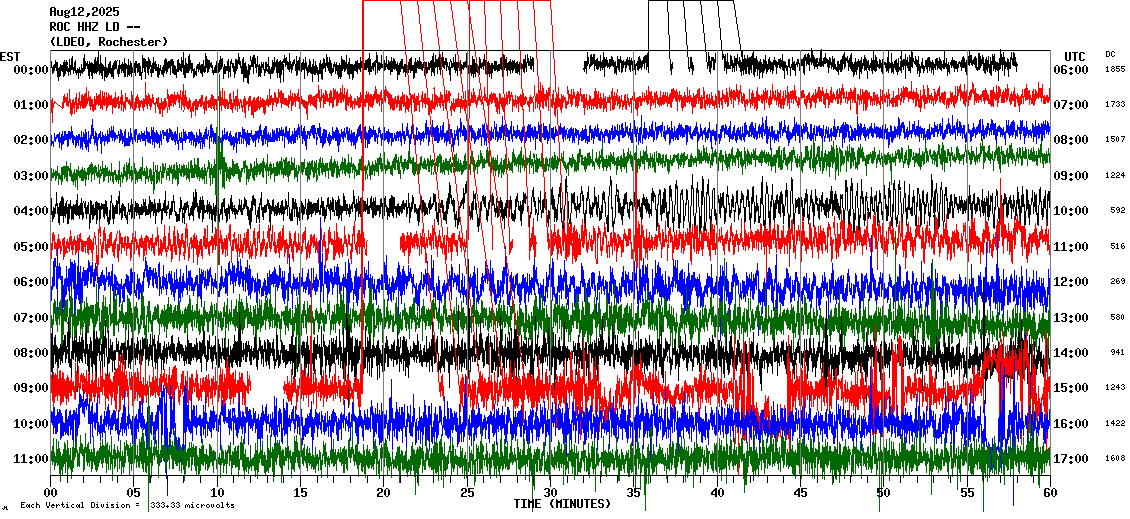
Task: Click the vertical division microvolts scale note
Action: pos(127,506)
